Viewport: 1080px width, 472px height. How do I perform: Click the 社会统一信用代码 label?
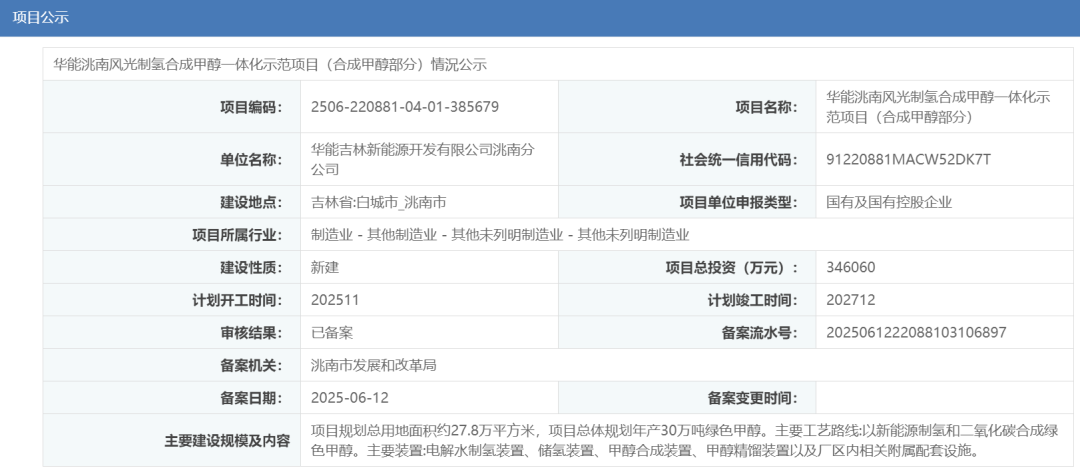[x=739, y=159]
